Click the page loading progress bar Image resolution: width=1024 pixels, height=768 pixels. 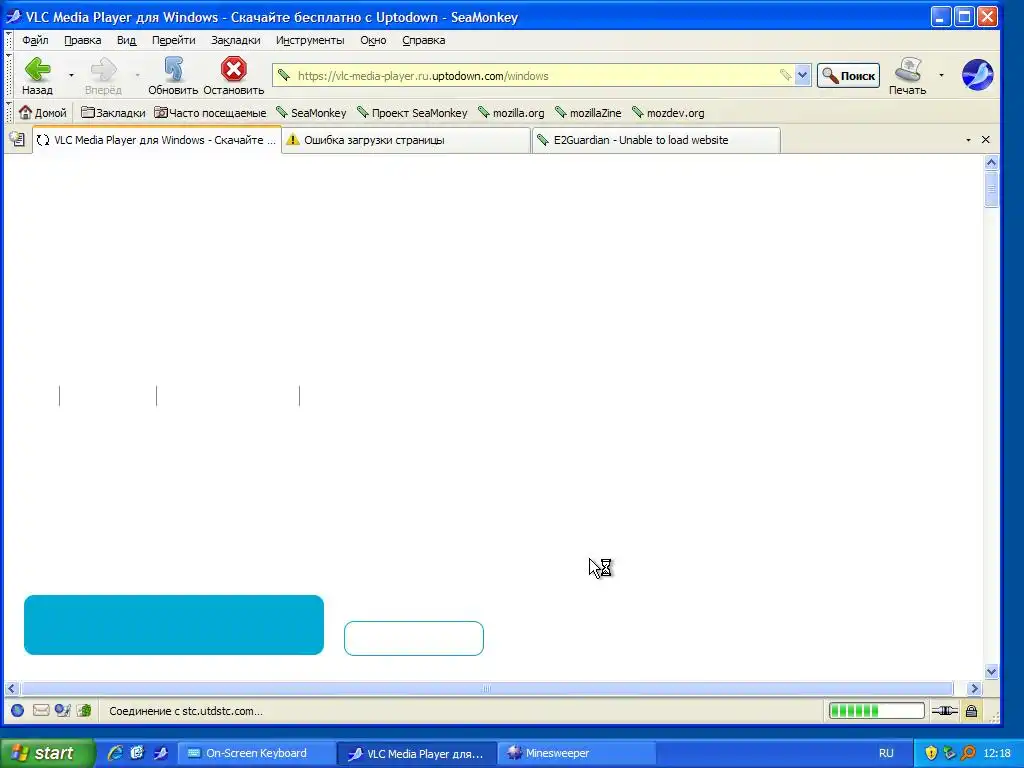pos(876,711)
